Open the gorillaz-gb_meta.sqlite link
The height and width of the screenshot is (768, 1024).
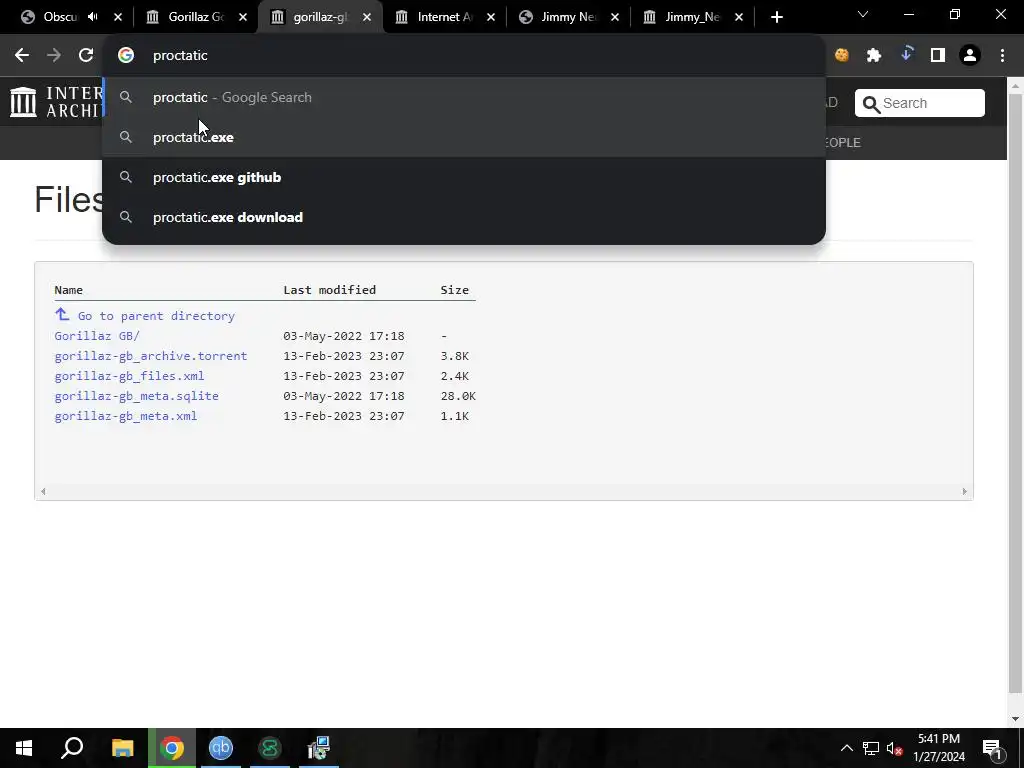(136, 396)
